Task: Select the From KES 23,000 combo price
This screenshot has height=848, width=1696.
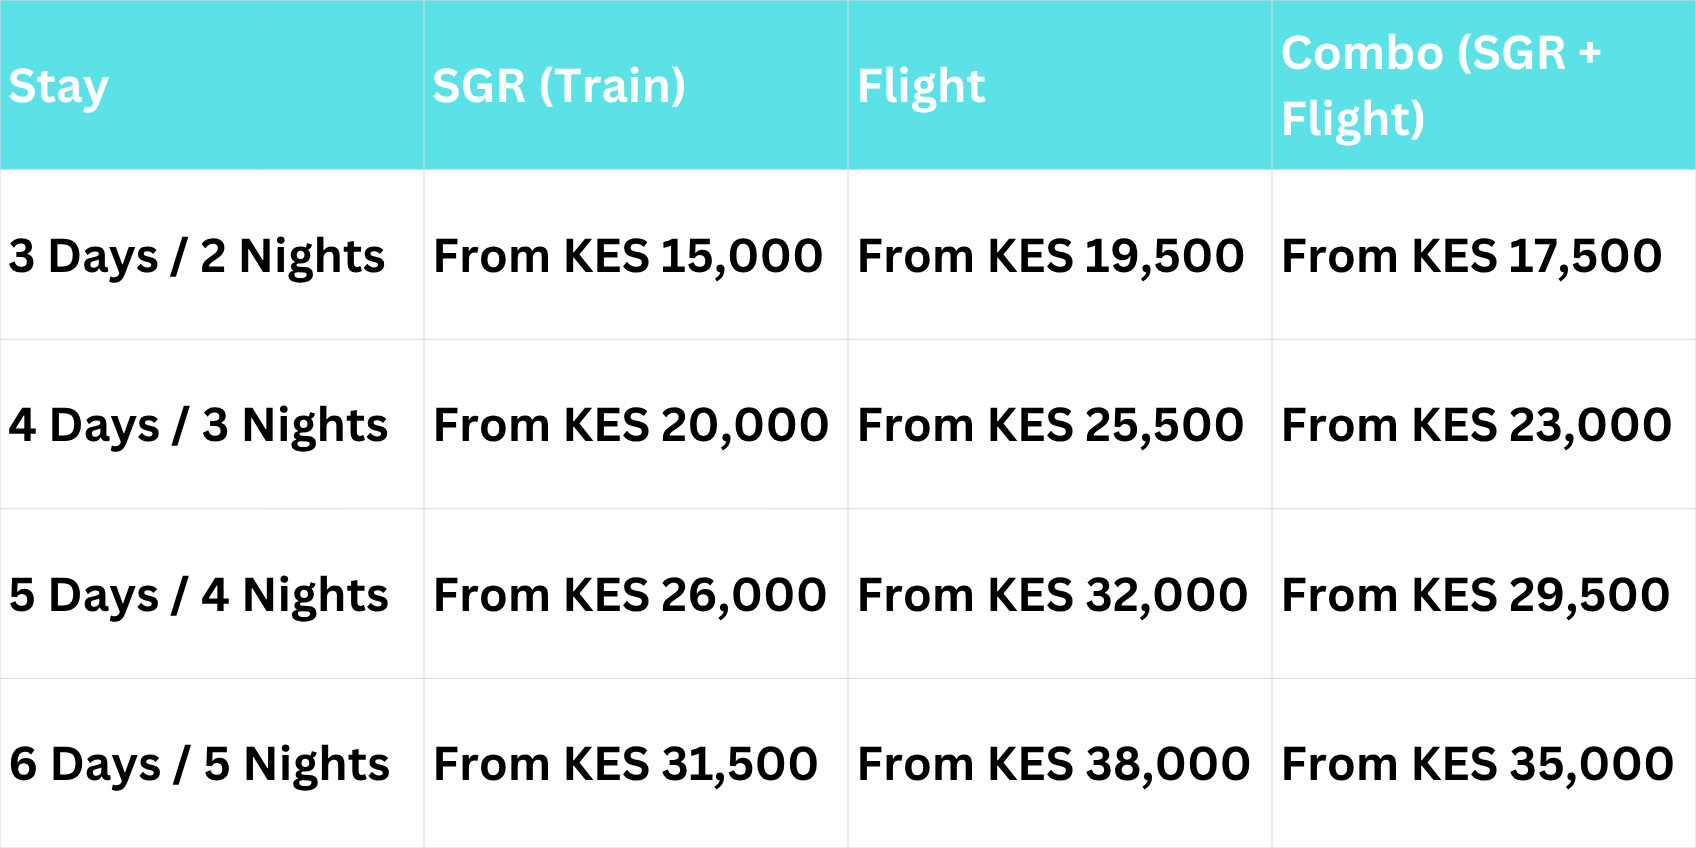Action: pos(1477,425)
